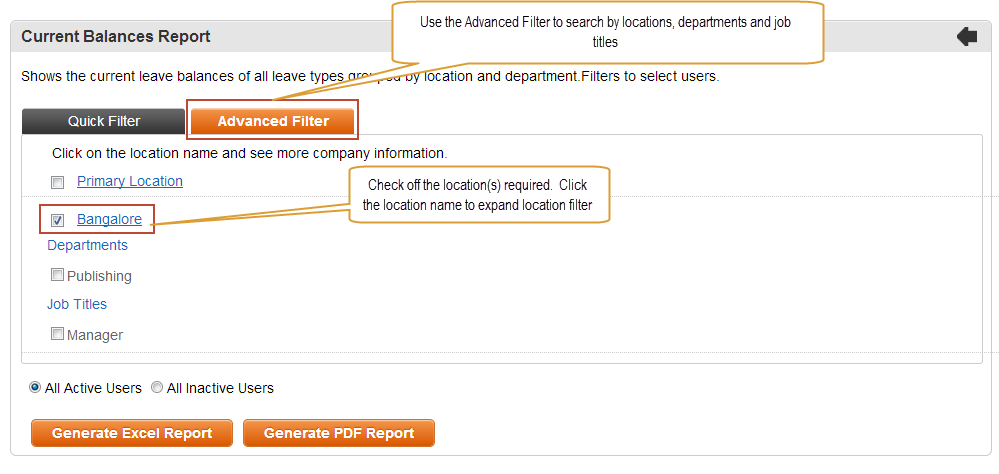
Task: Click the Manager job title label
Action: click(x=95, y=335)
